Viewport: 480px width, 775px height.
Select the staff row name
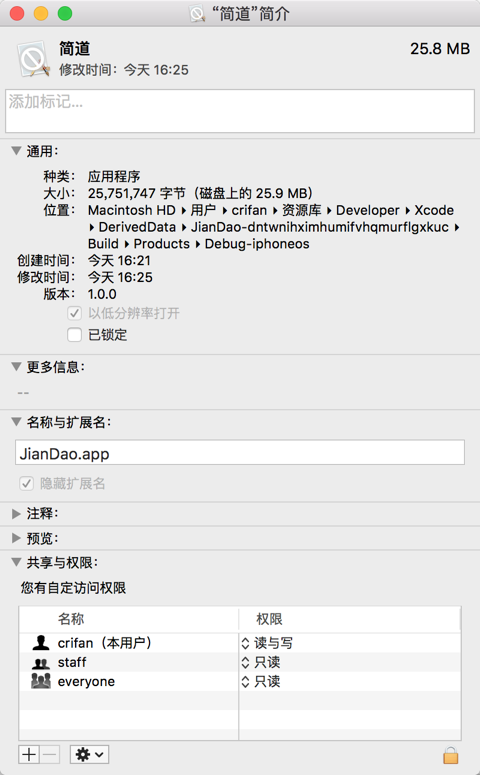(x=72, y=662)
